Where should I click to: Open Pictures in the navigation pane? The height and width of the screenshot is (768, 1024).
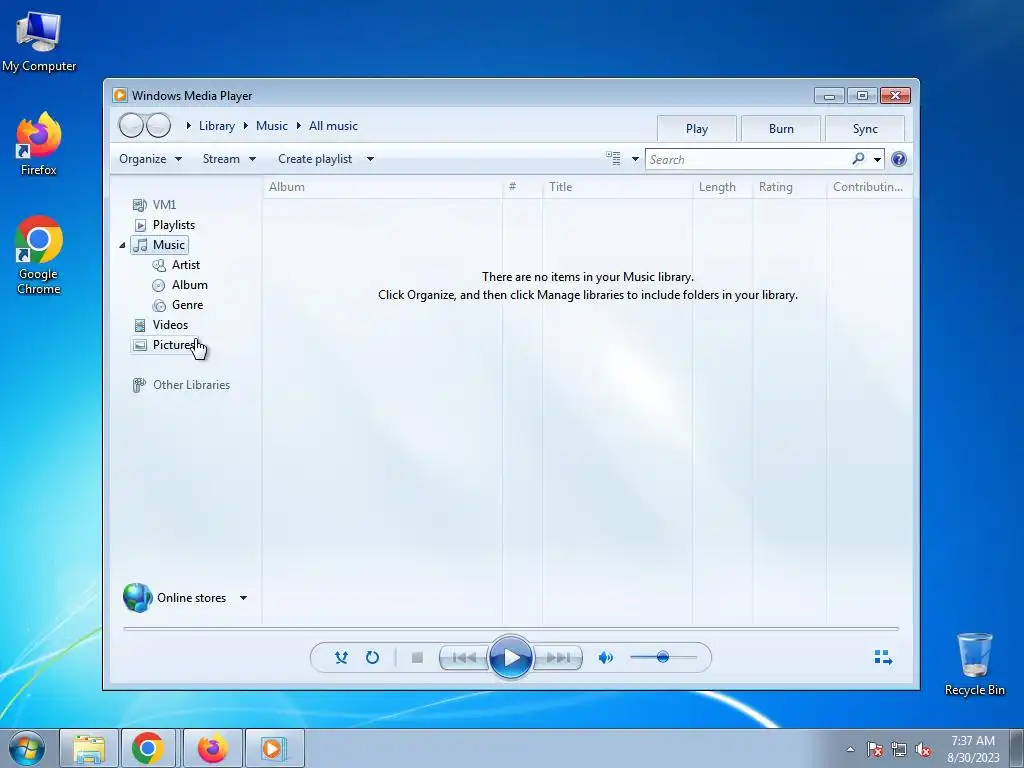(165, 345)
